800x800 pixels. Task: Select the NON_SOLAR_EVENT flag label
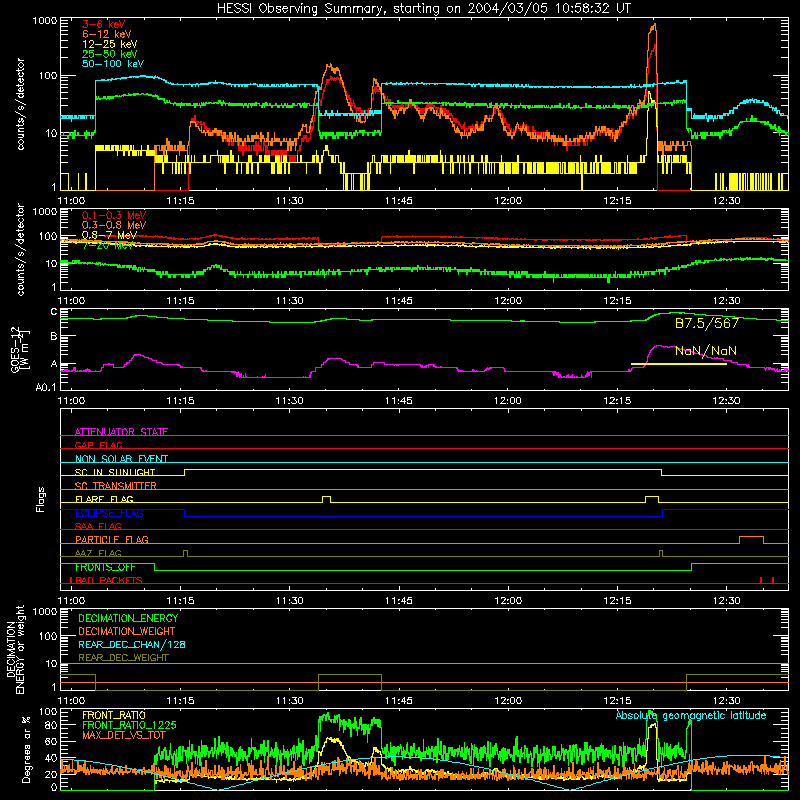click(x=121, y=459)
